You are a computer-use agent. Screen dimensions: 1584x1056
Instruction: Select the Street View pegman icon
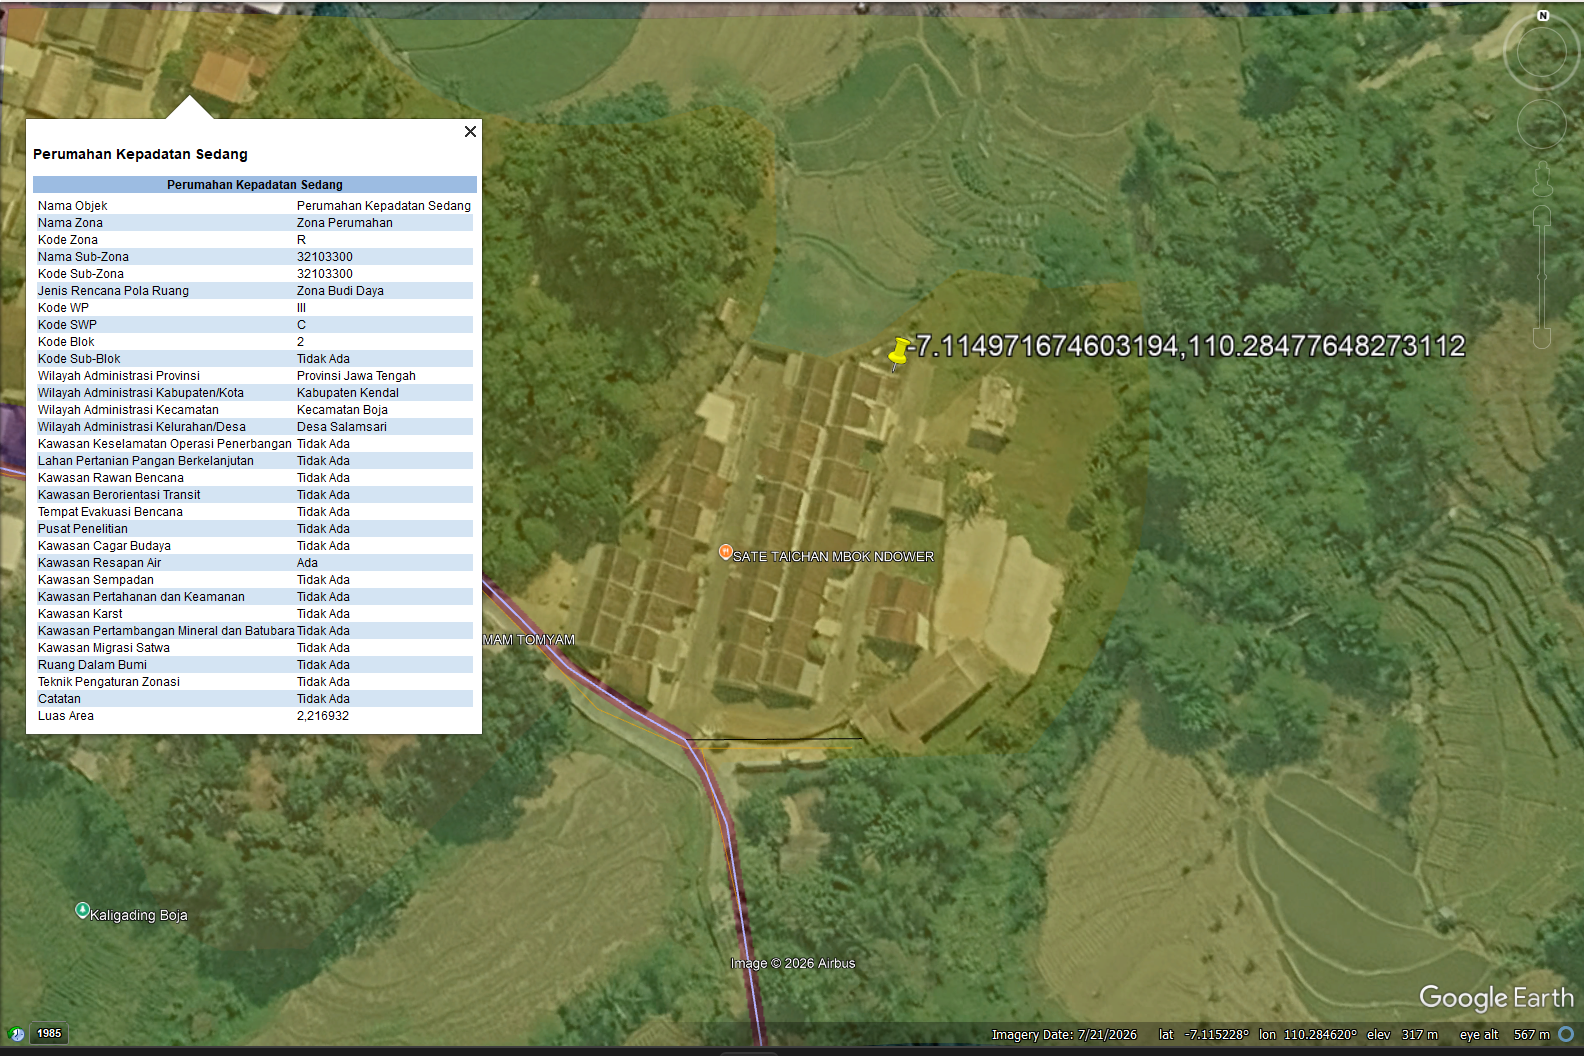point(1542,179)
